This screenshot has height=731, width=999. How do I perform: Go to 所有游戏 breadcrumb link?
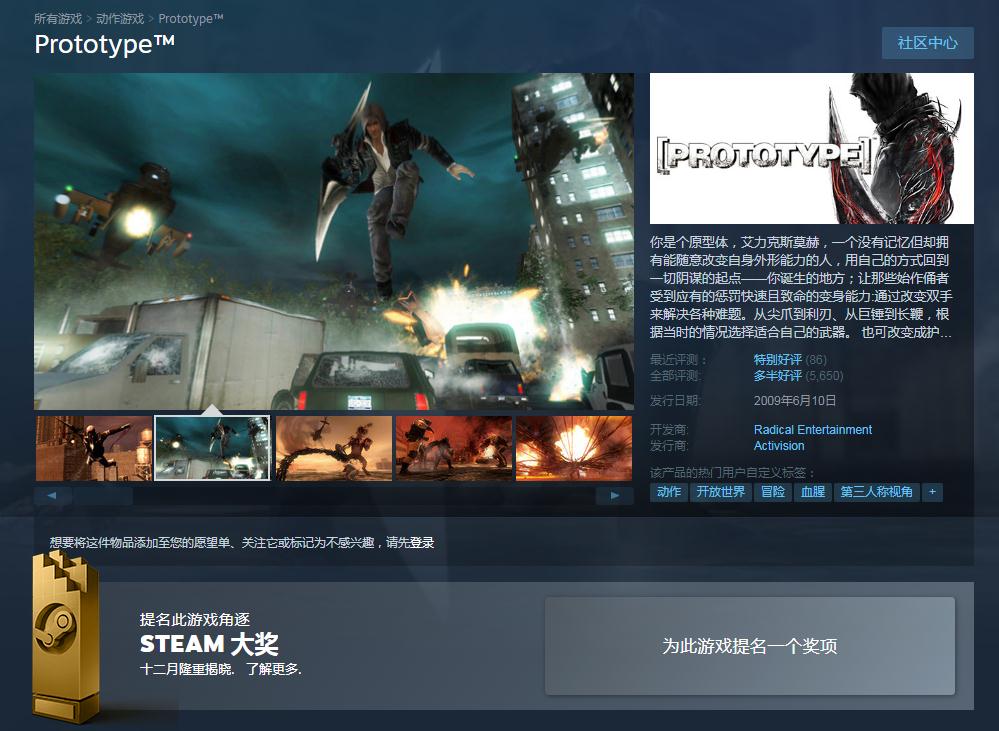click(58, 18)
